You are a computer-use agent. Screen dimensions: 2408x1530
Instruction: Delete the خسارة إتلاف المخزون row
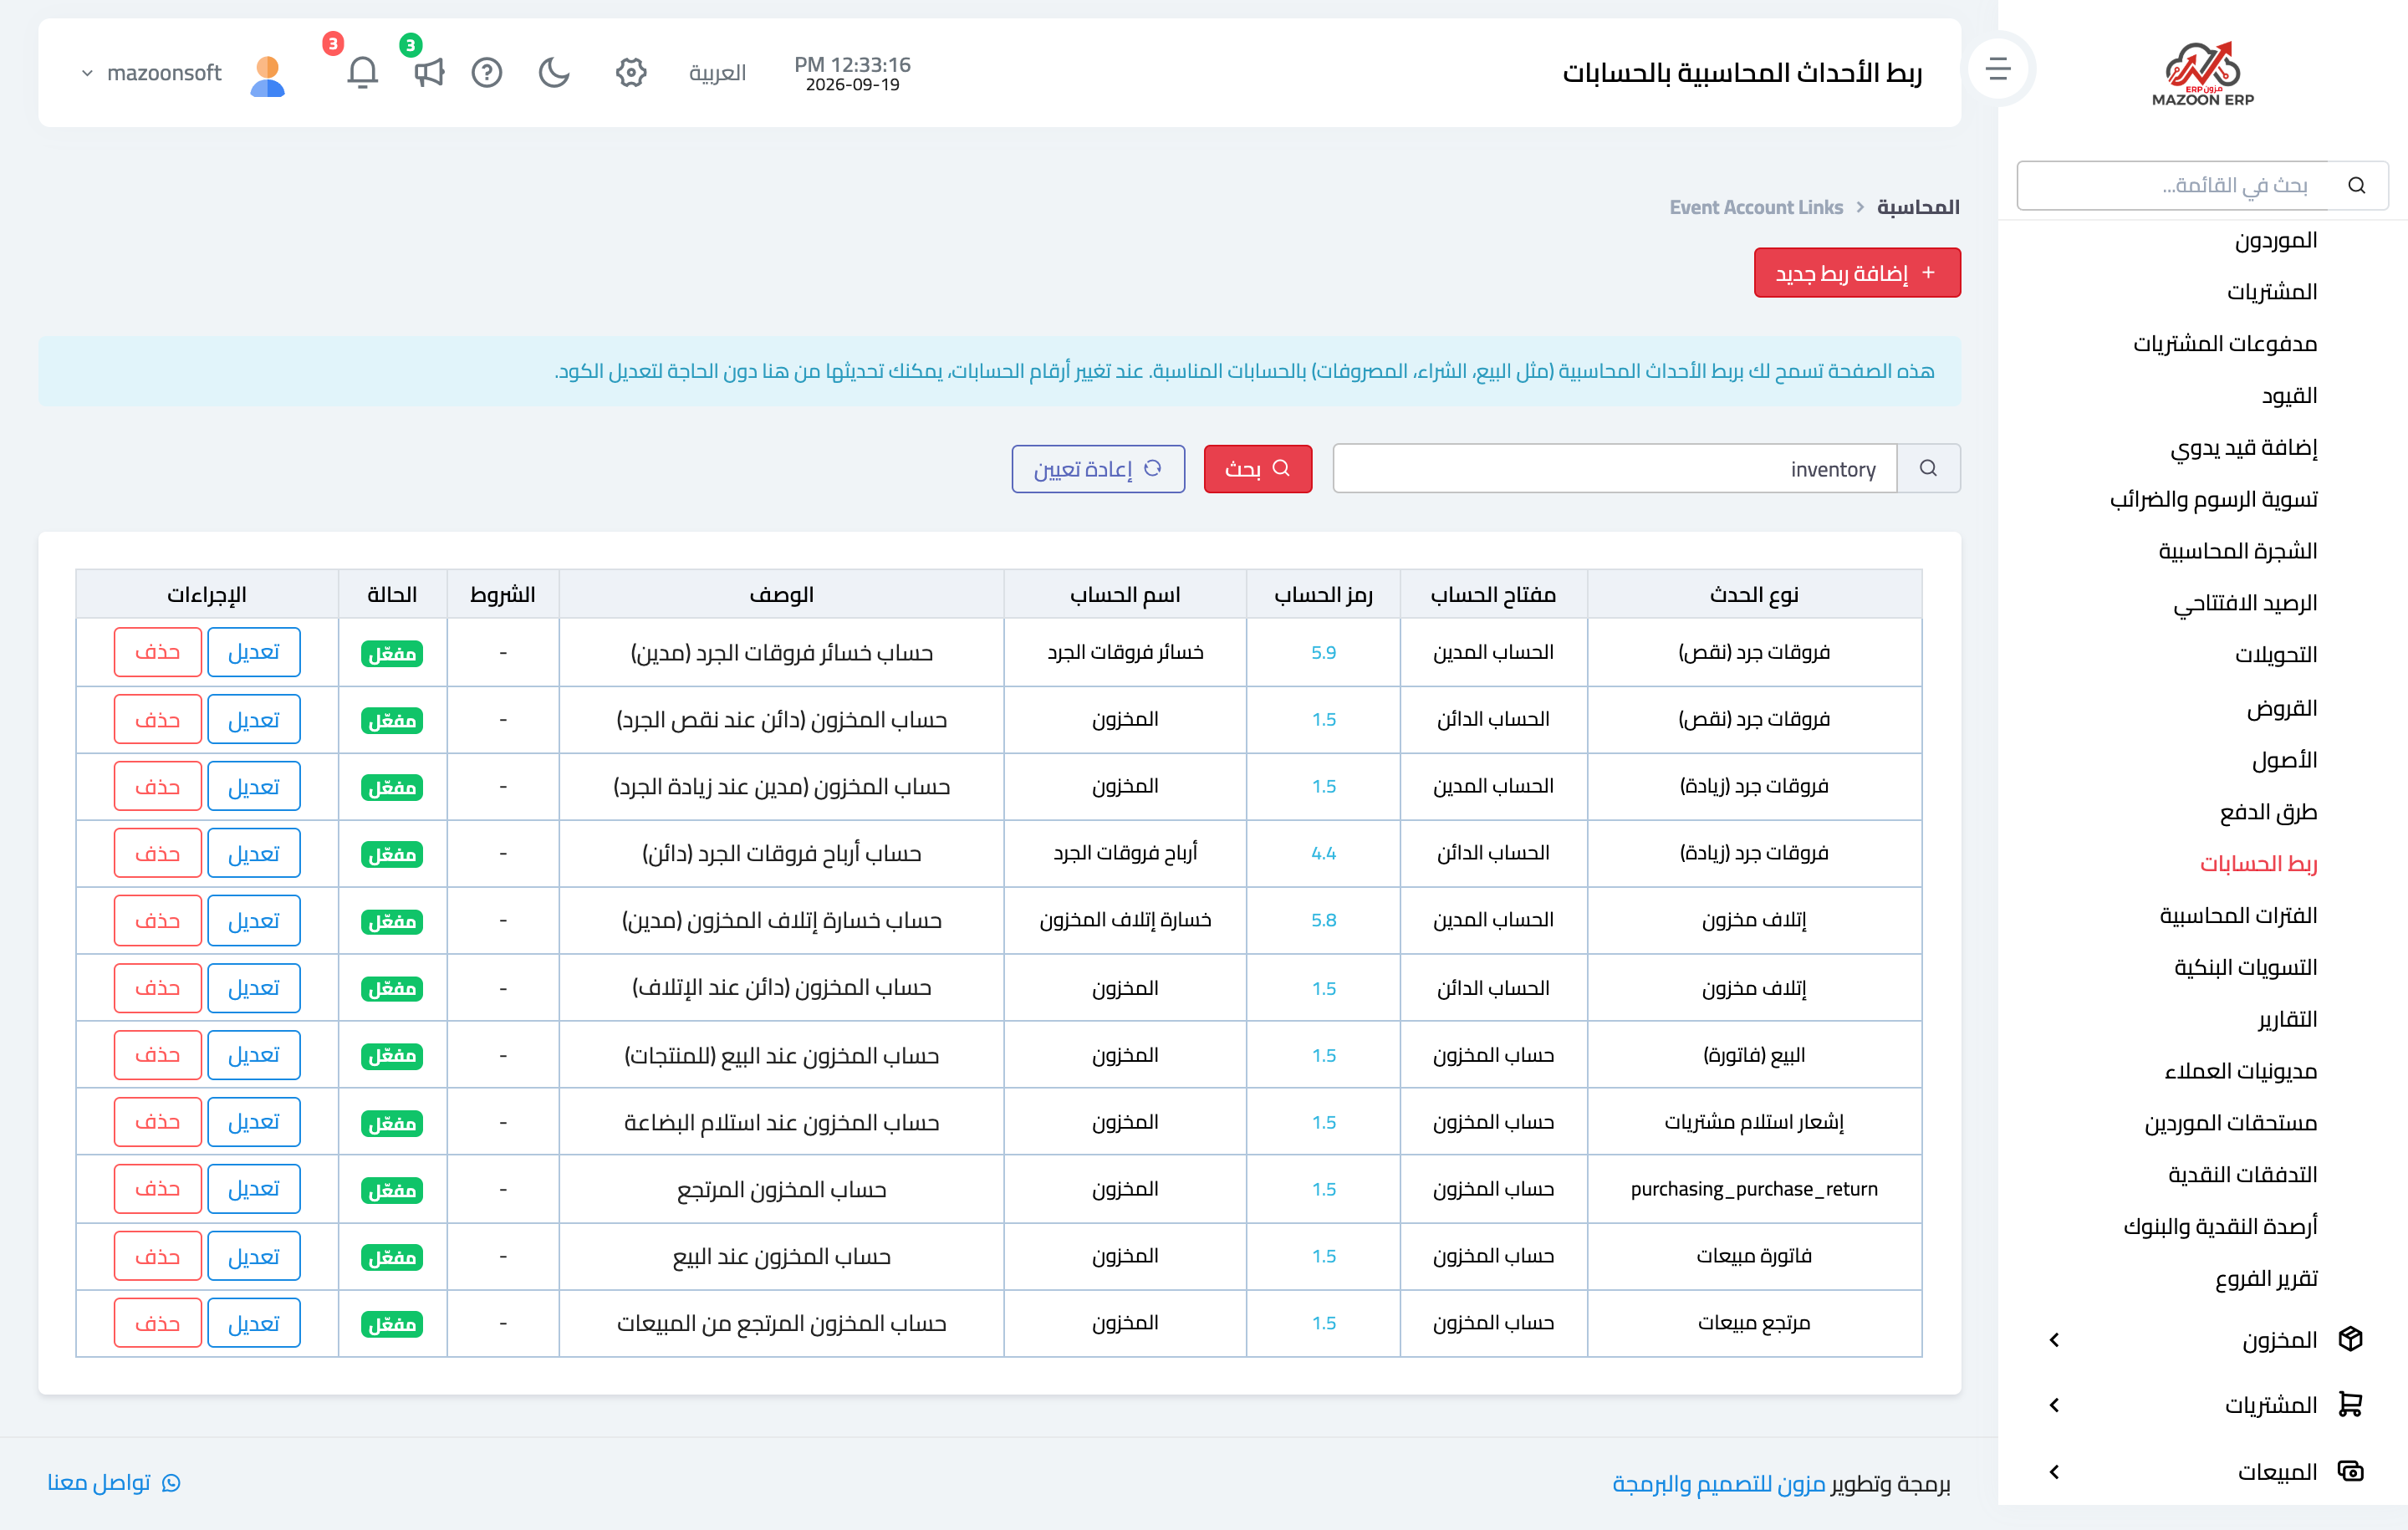[157, 921]
